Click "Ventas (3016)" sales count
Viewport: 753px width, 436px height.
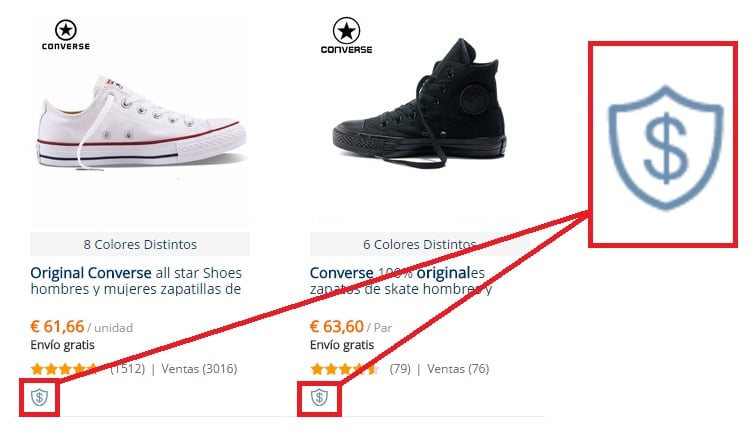pos(199,369)
